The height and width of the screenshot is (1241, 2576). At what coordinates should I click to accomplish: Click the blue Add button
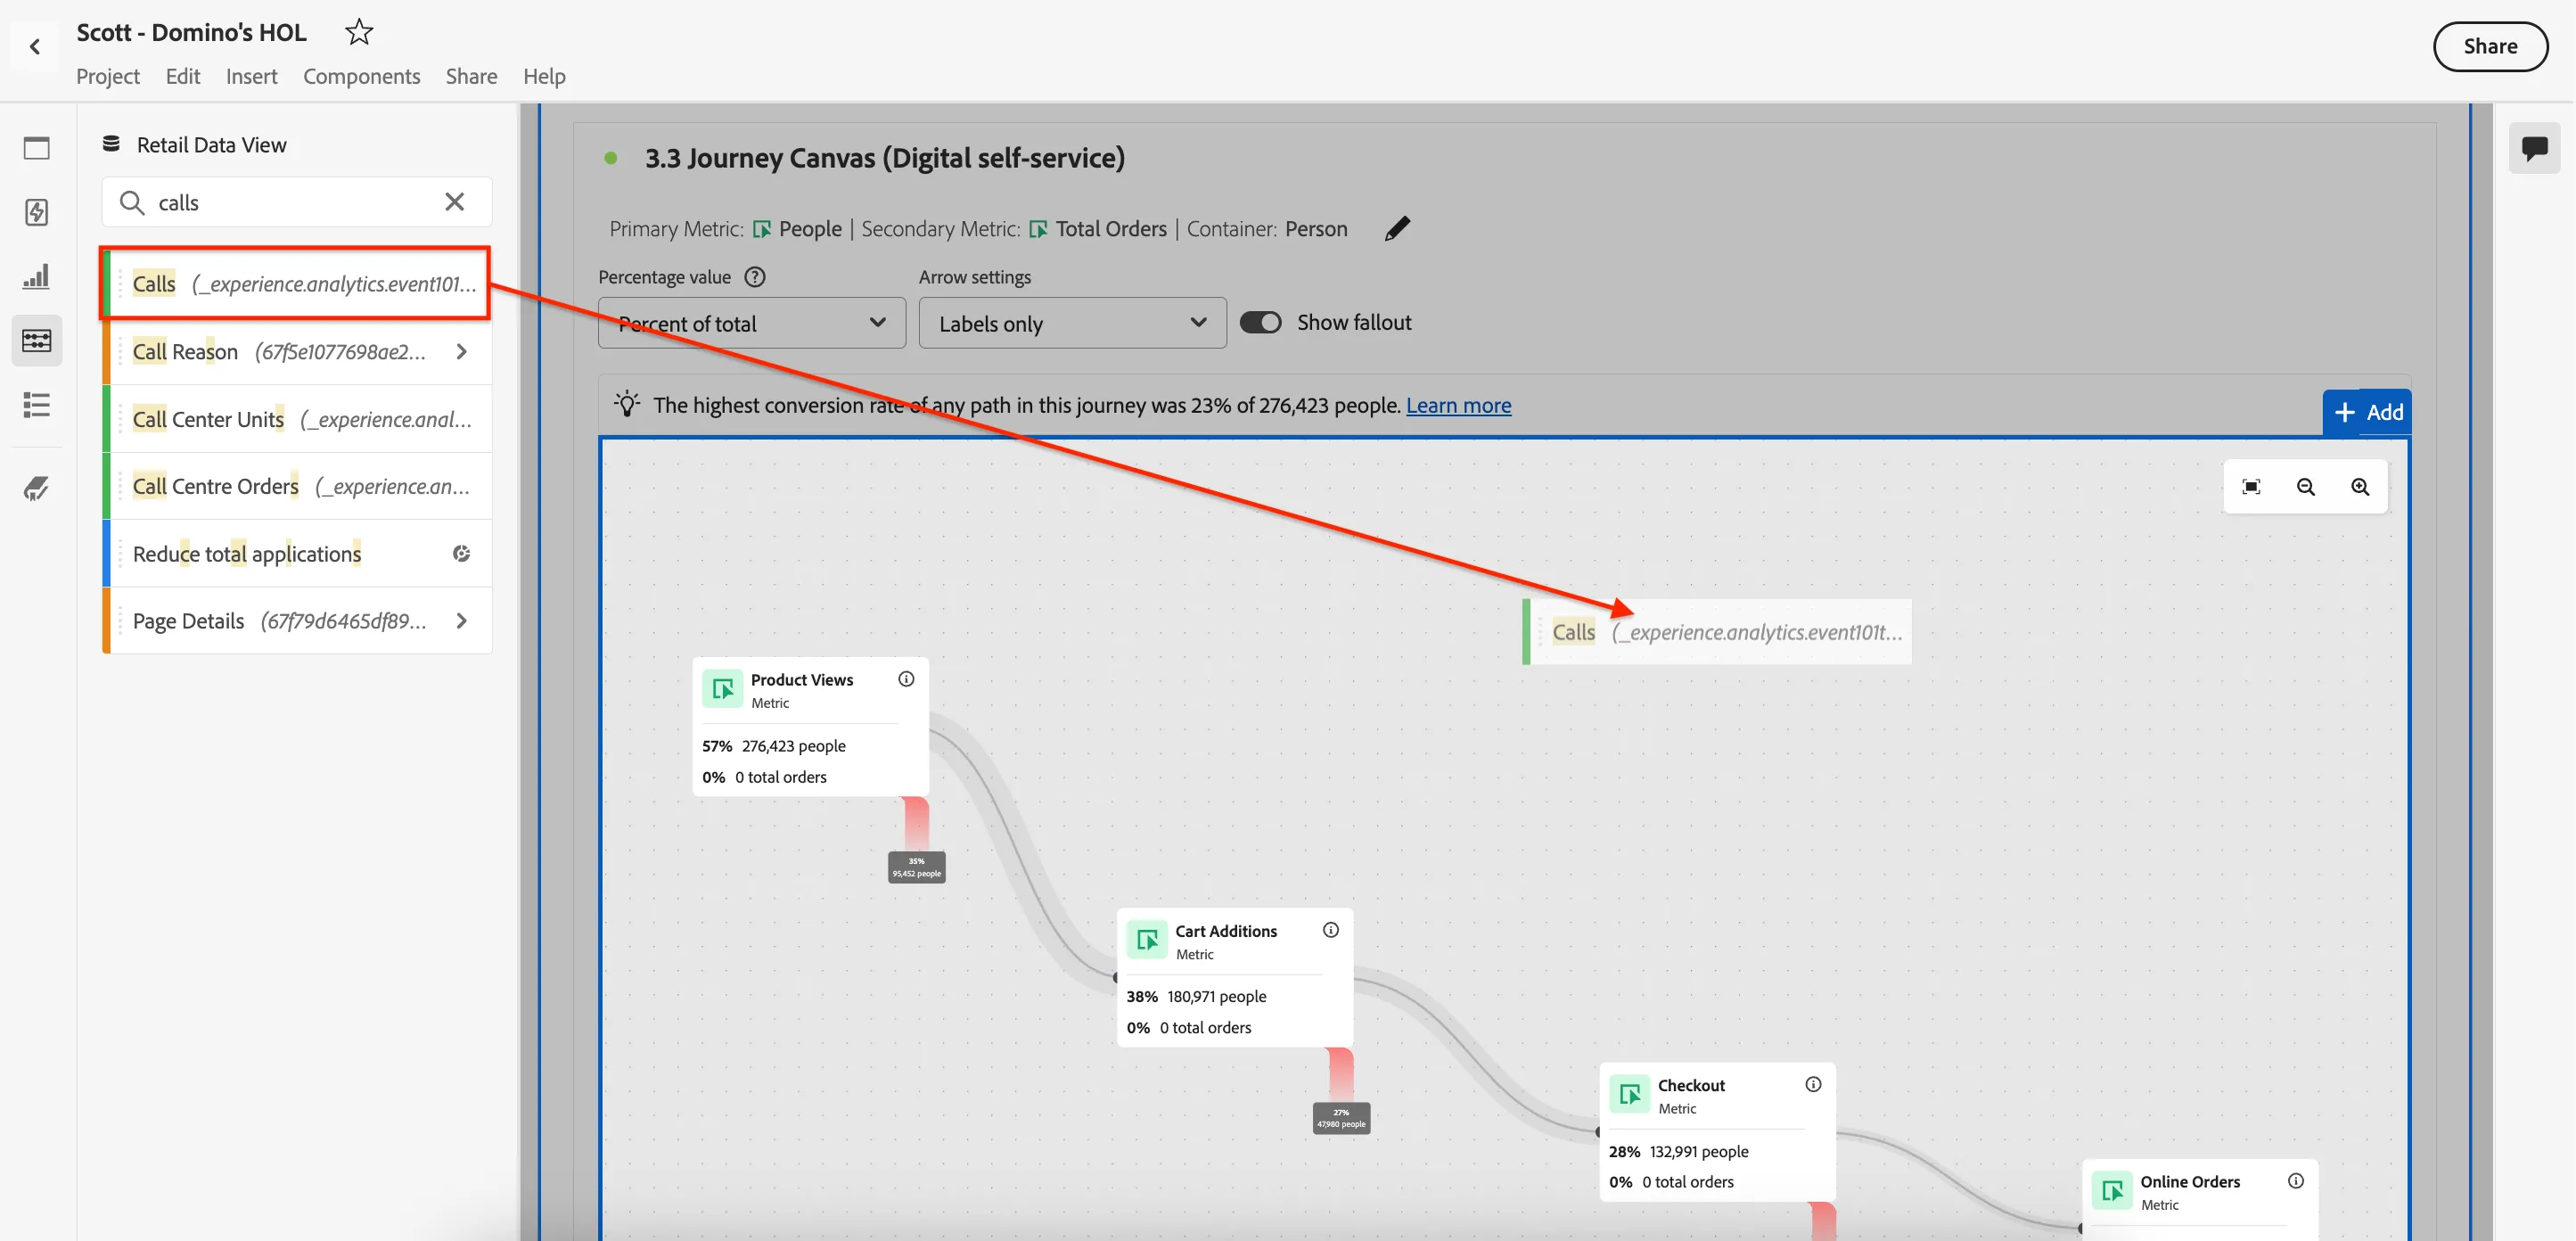click(x=2367, y=412)
